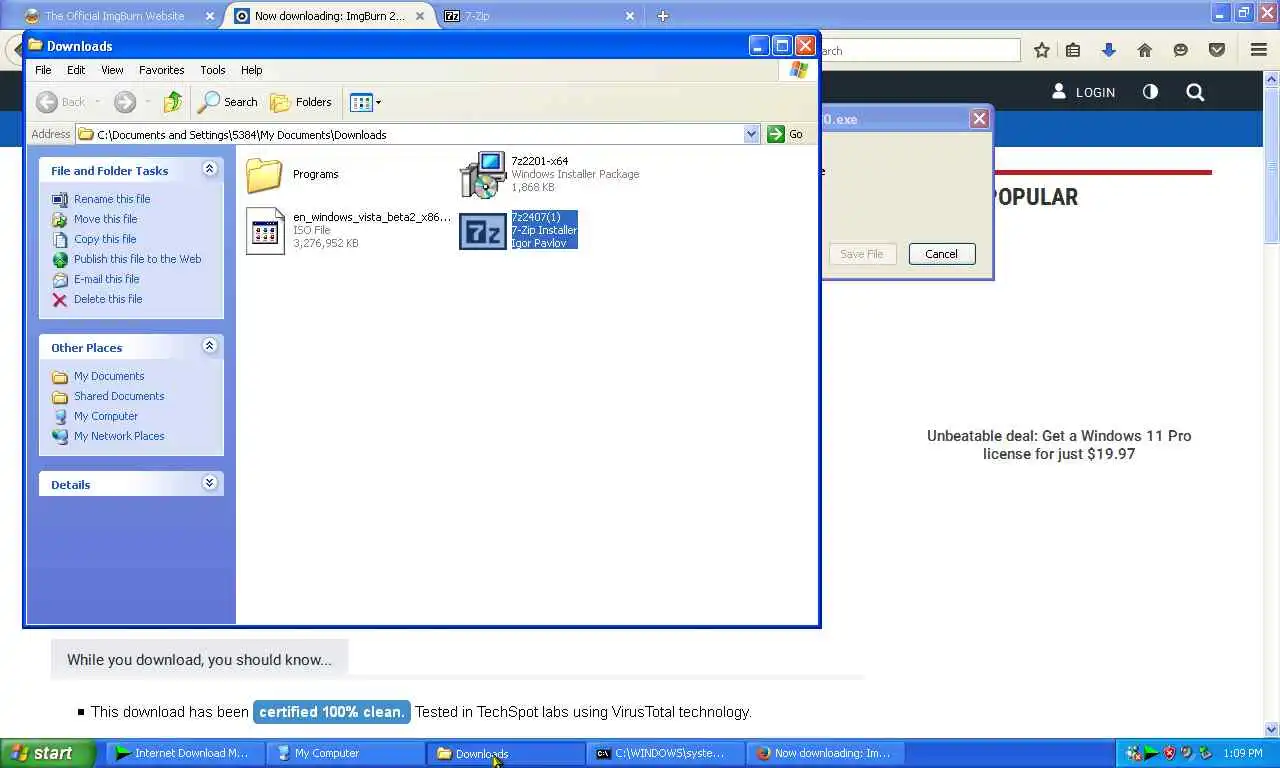
Task: Close the Now downloading ImgBurn tab
Action: (x=420, y=16)
